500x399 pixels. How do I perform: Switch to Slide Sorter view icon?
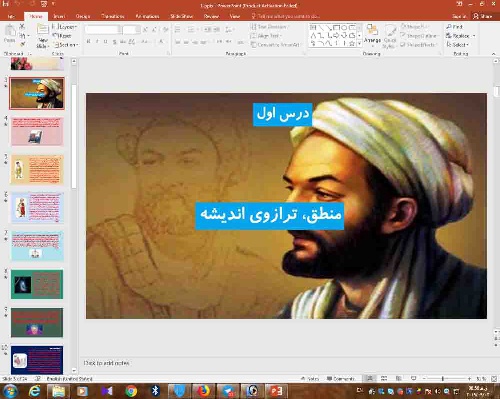click(384, 378)
